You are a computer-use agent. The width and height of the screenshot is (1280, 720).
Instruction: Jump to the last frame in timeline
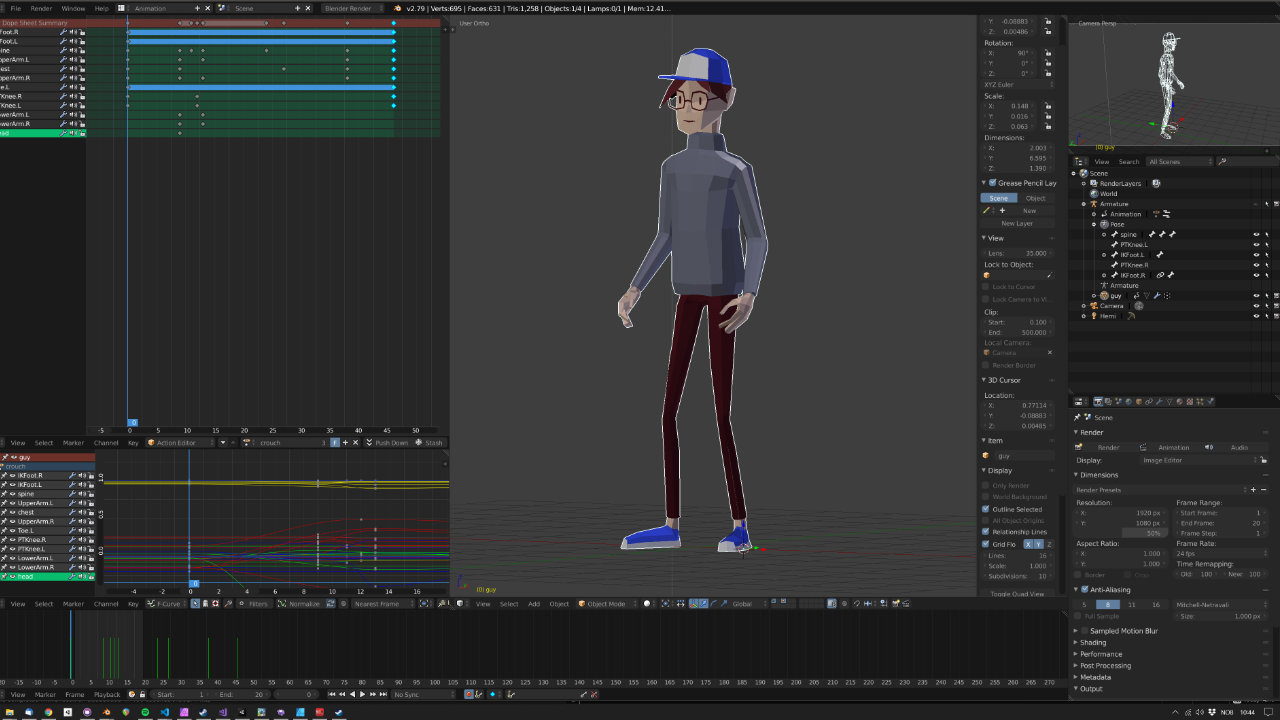click(x=383, y=694)
